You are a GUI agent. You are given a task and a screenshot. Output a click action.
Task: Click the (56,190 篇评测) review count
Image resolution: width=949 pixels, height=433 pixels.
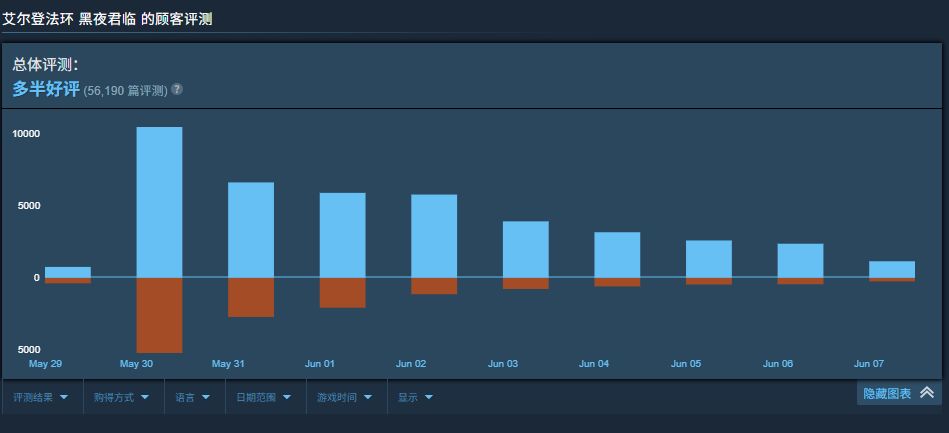(x=125, y=91)
